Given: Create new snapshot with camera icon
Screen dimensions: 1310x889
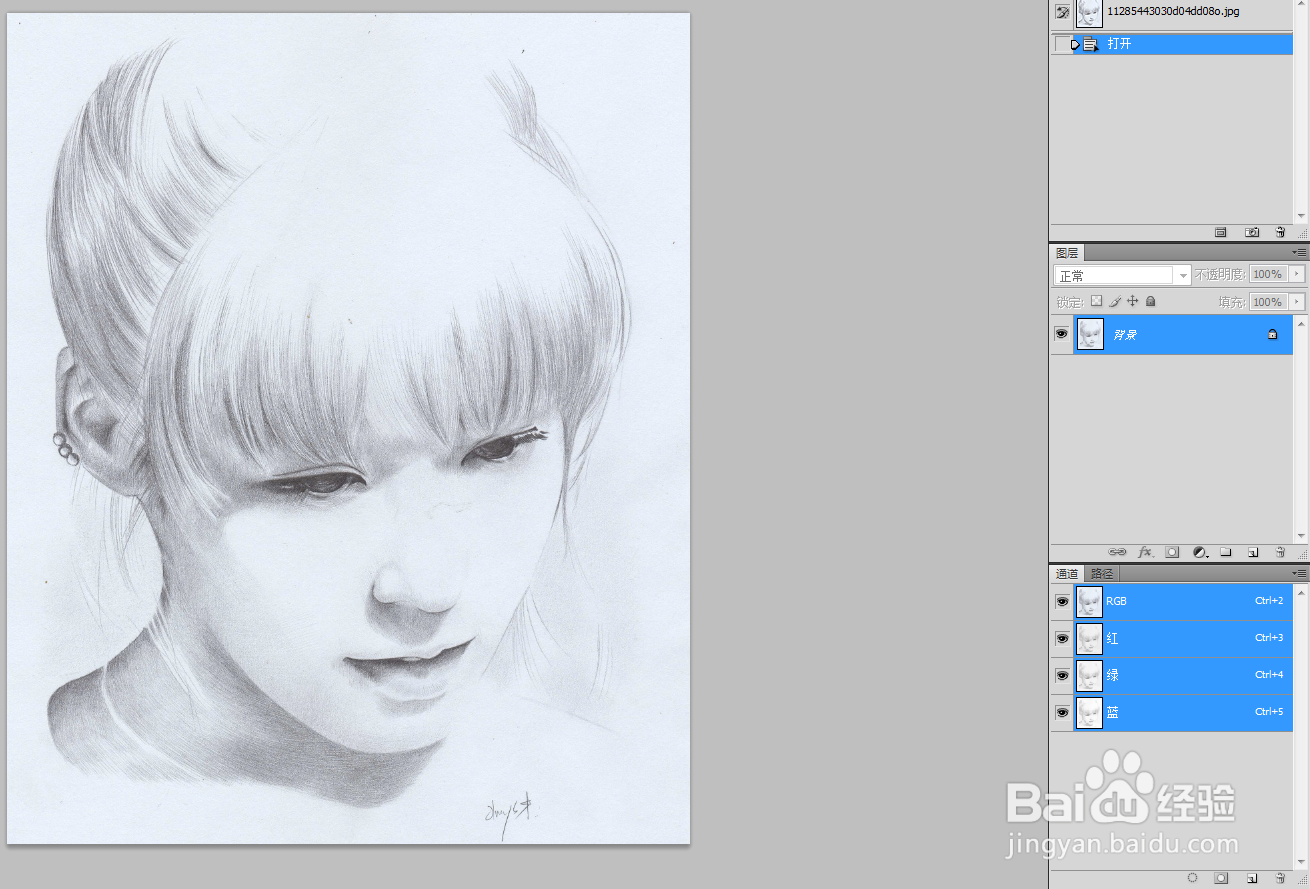Looking at the screenshot, I should (1252, 232).
